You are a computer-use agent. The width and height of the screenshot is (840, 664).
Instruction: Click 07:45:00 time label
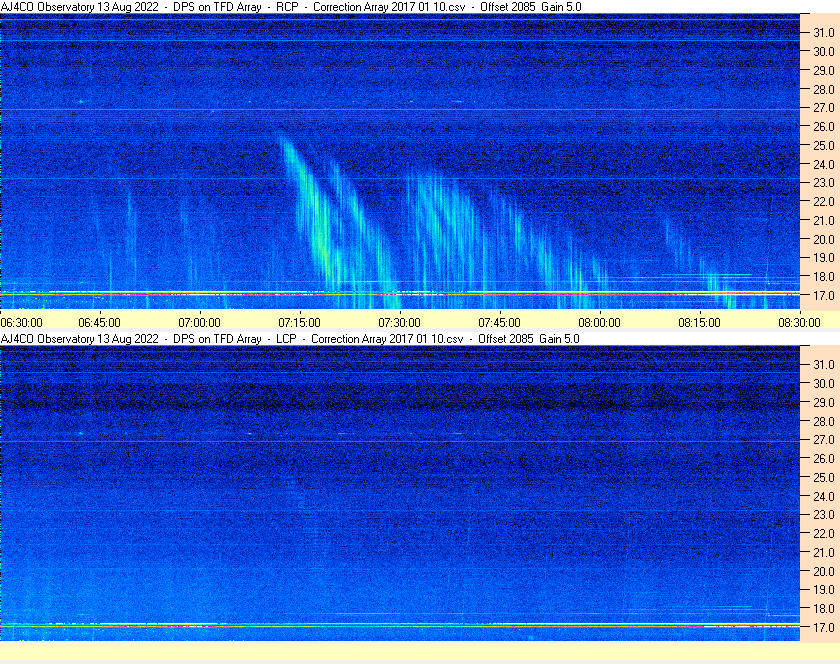499,323
